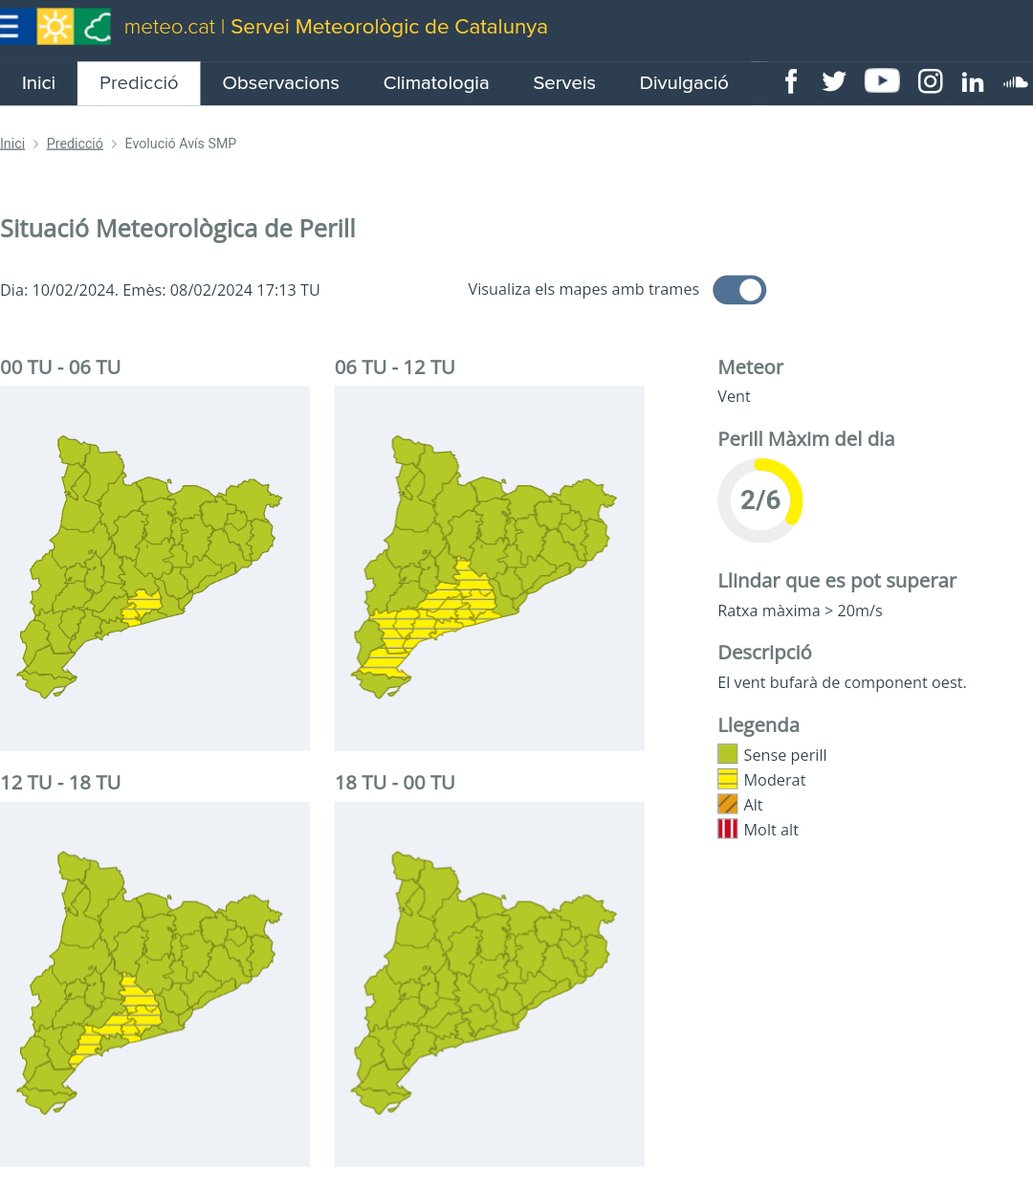The height and width of the screenshot is (1200, 1033).
Task: Go to the Inici menu tab
Action: click(39, 83)
